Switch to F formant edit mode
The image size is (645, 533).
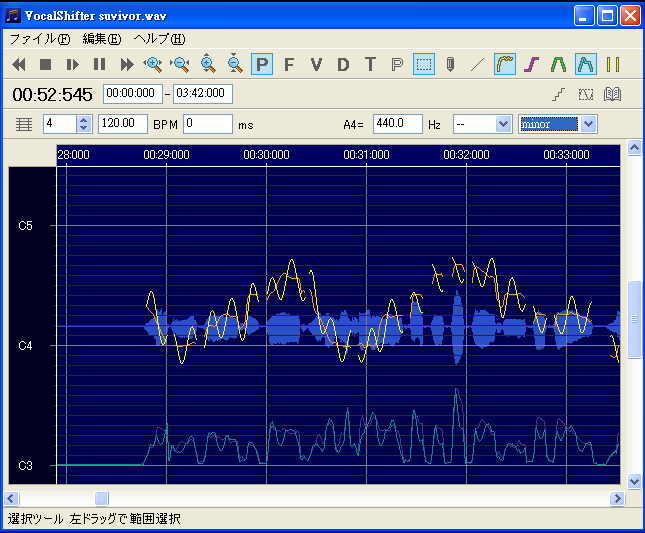(x=289, y=65)
